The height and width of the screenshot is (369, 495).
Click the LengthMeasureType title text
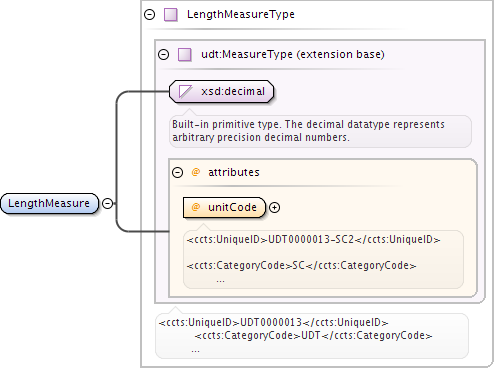pos(241,14)
